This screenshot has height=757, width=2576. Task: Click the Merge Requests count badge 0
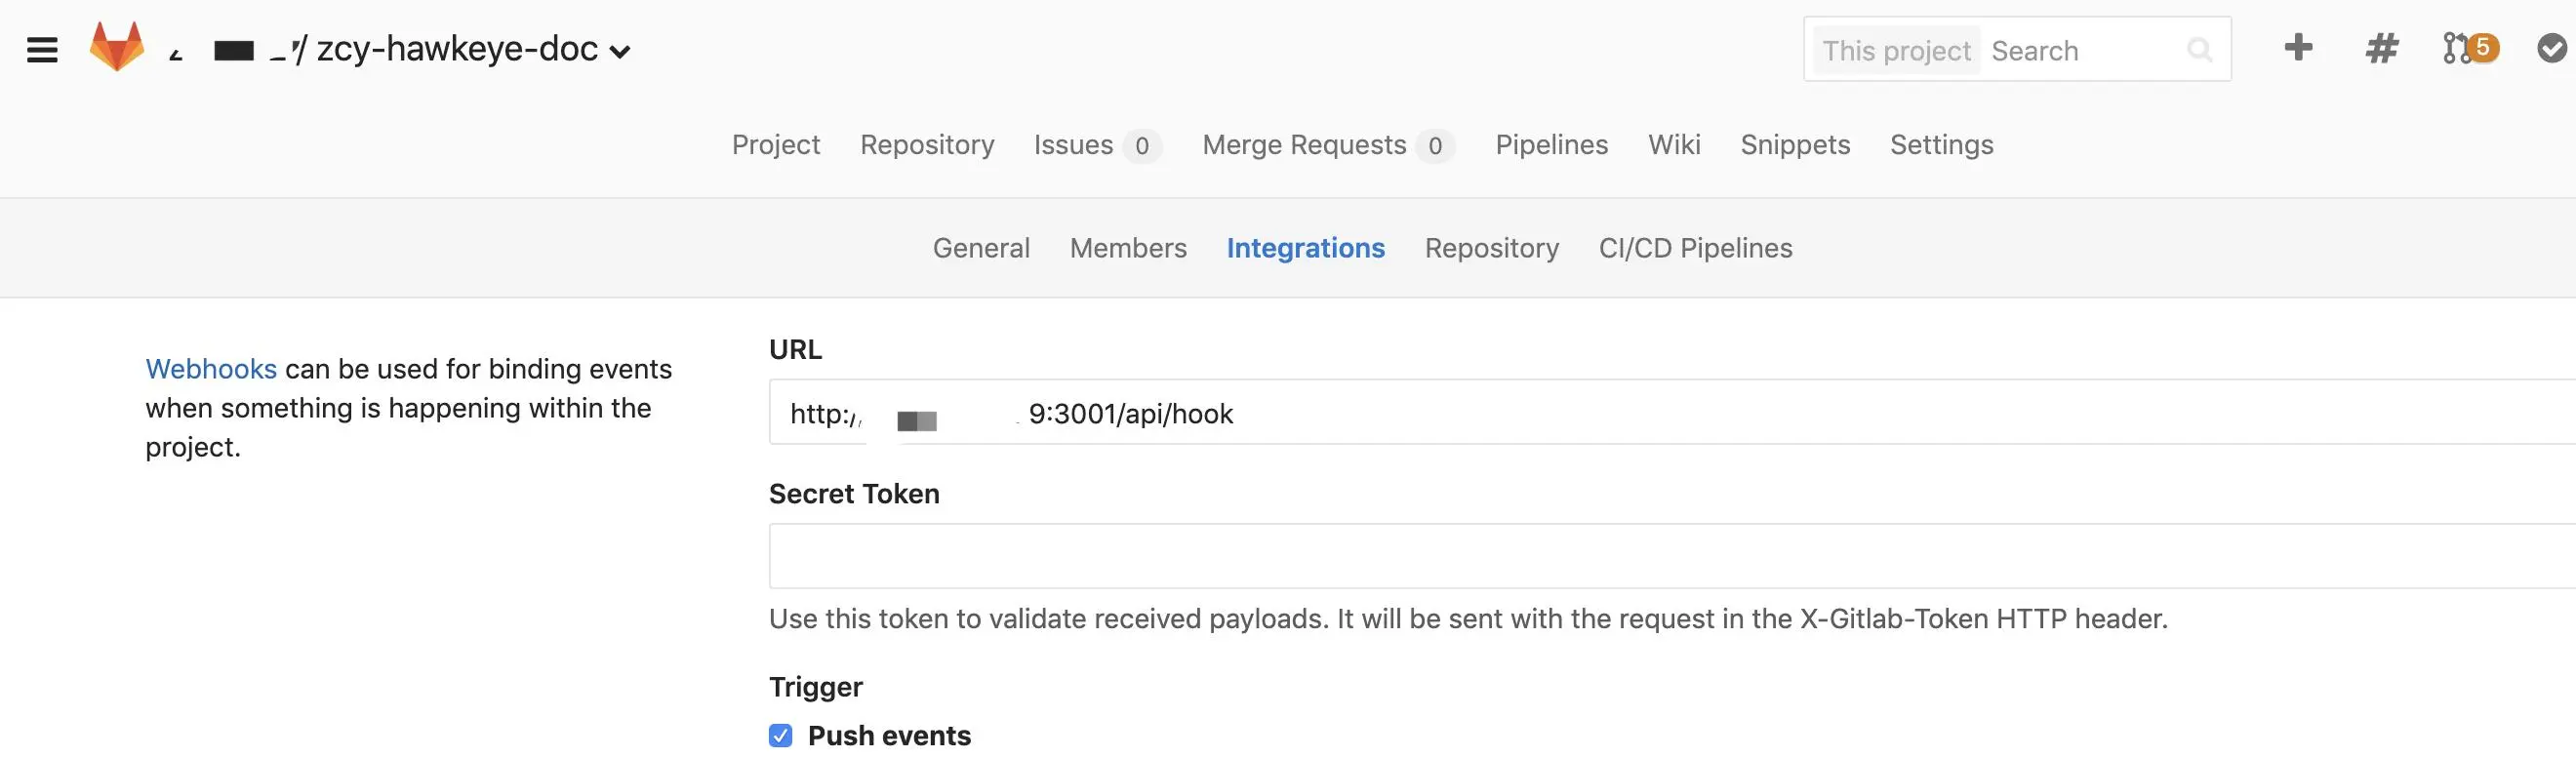(1435, 146)
